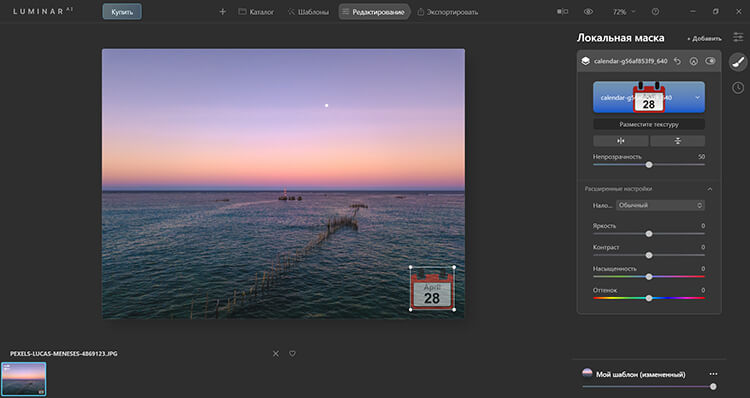The image size is (750, 398).
Task: Adjust the Мой шаблон amount slider
Action: pos(649,387)
